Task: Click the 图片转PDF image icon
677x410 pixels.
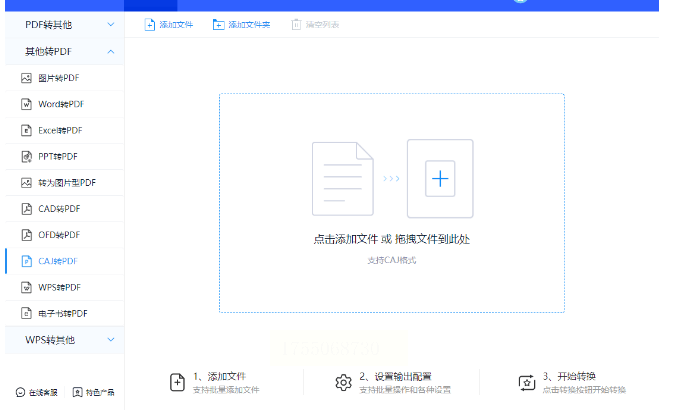Action: click(26, 78)
